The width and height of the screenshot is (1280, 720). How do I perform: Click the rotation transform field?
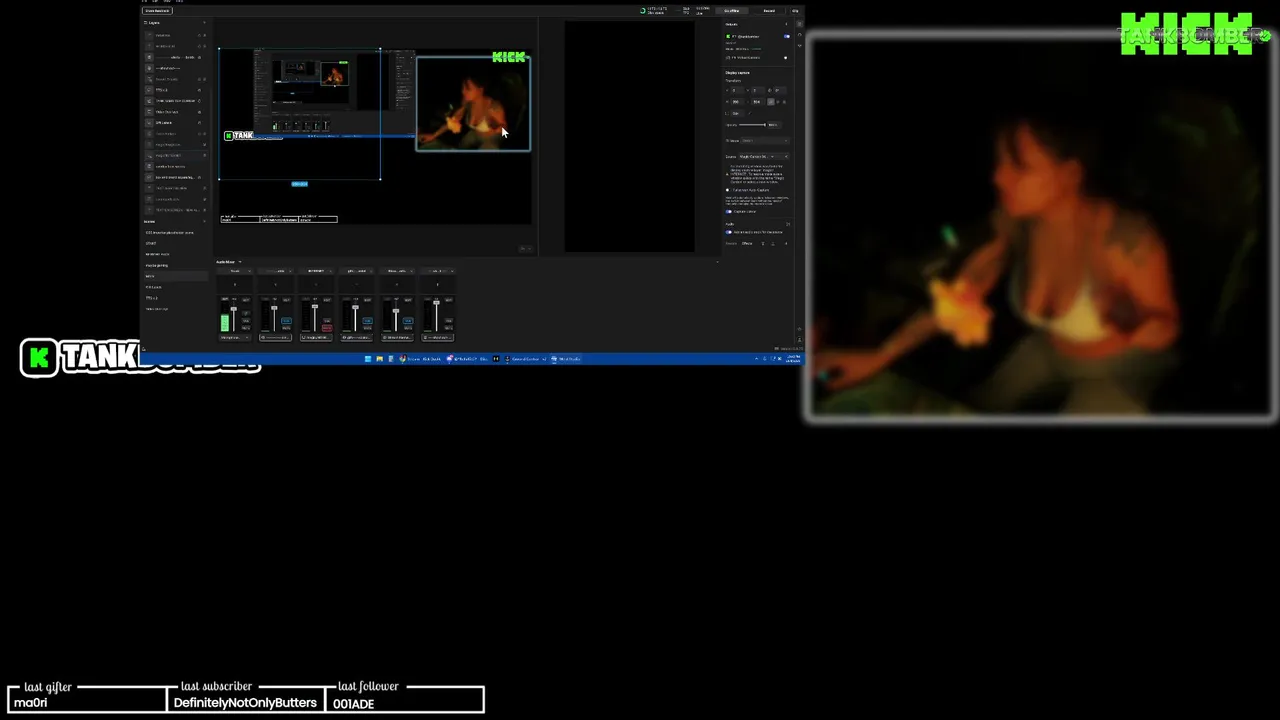[x=780, y=90]
